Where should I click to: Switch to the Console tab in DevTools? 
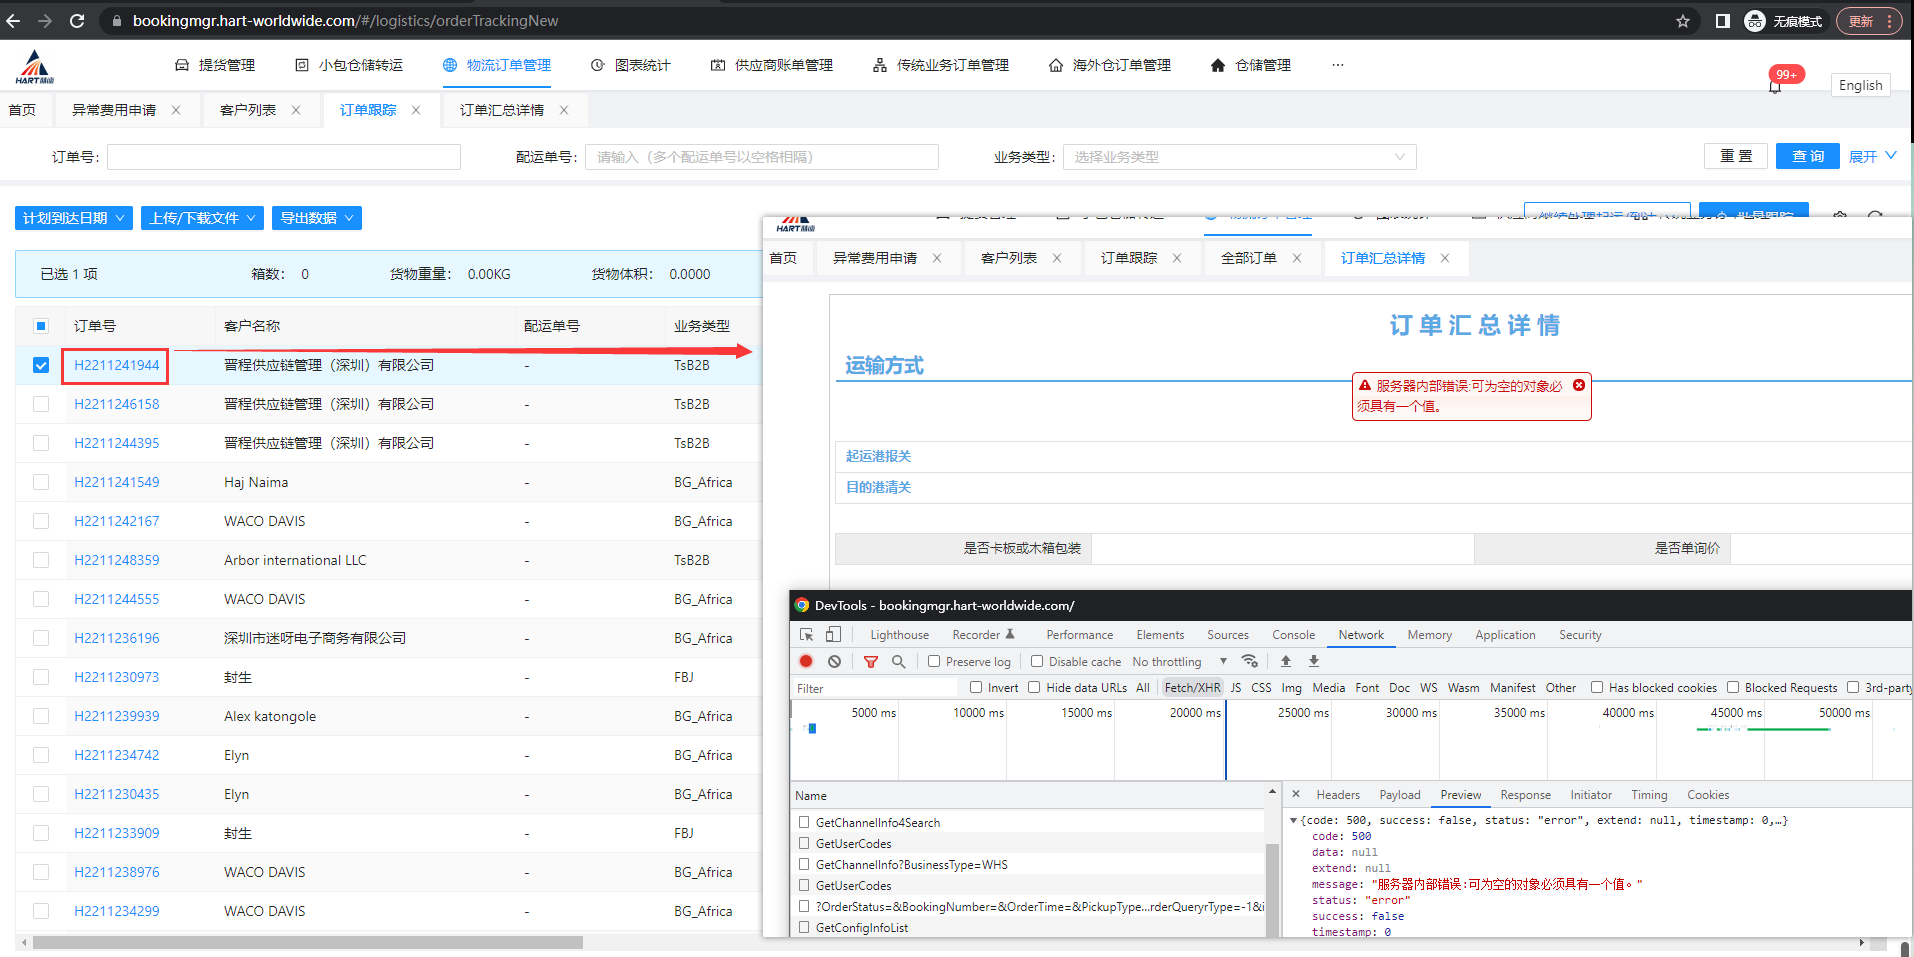[x=1293, y=635]
